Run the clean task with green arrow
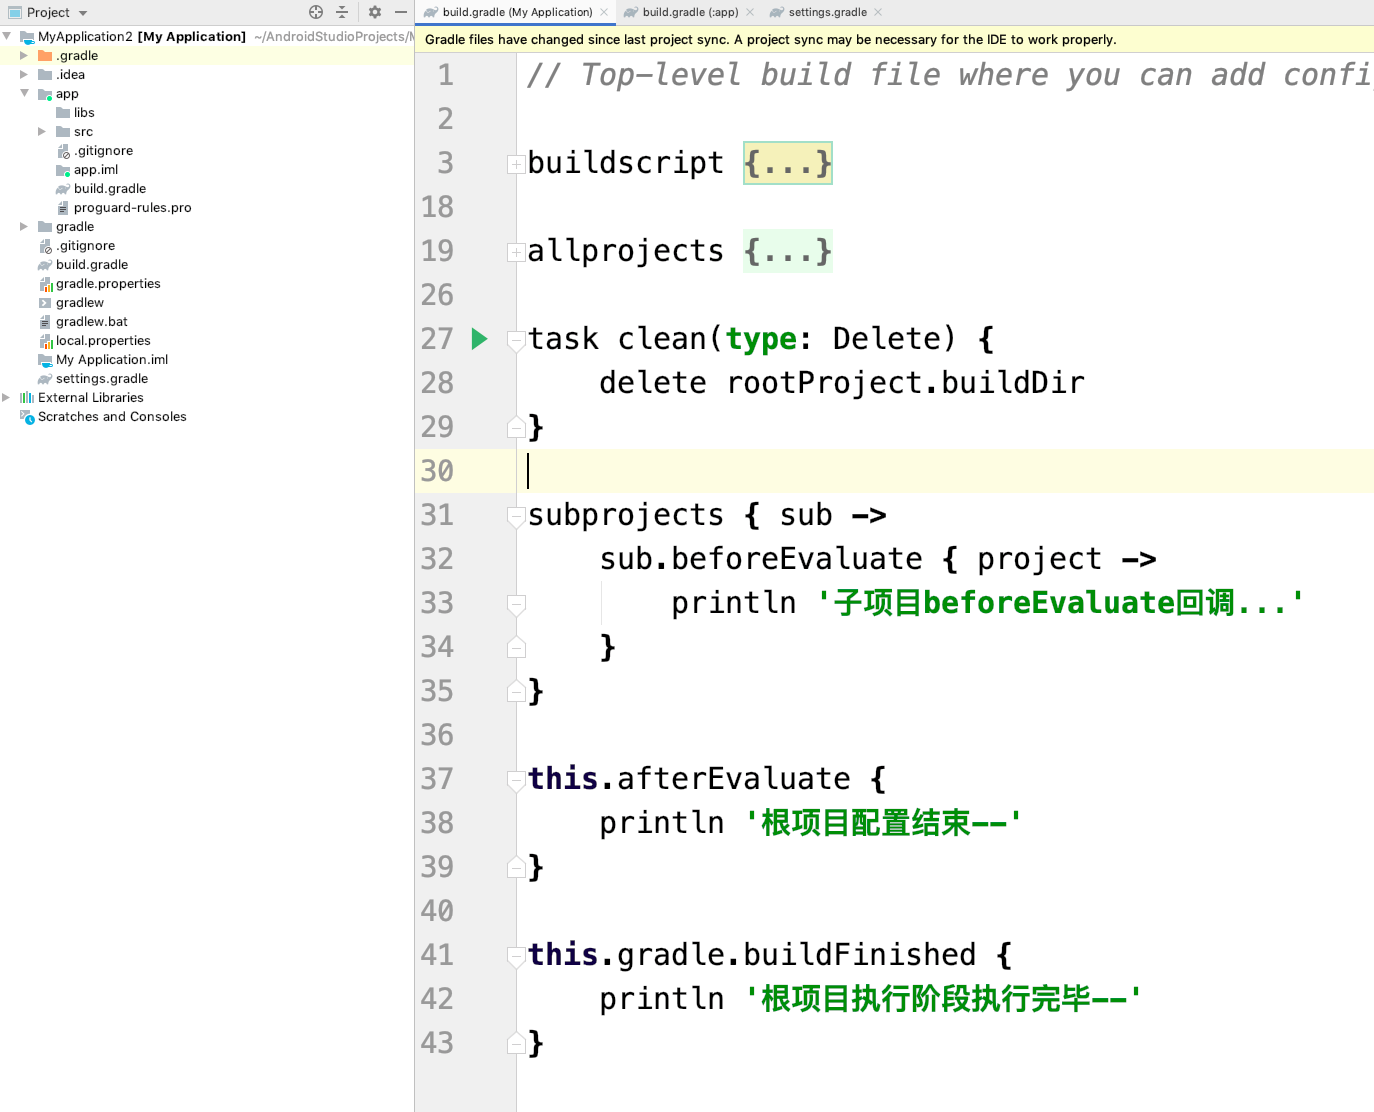This screenshot has width=1374, height=1112. tap(479, 339)
